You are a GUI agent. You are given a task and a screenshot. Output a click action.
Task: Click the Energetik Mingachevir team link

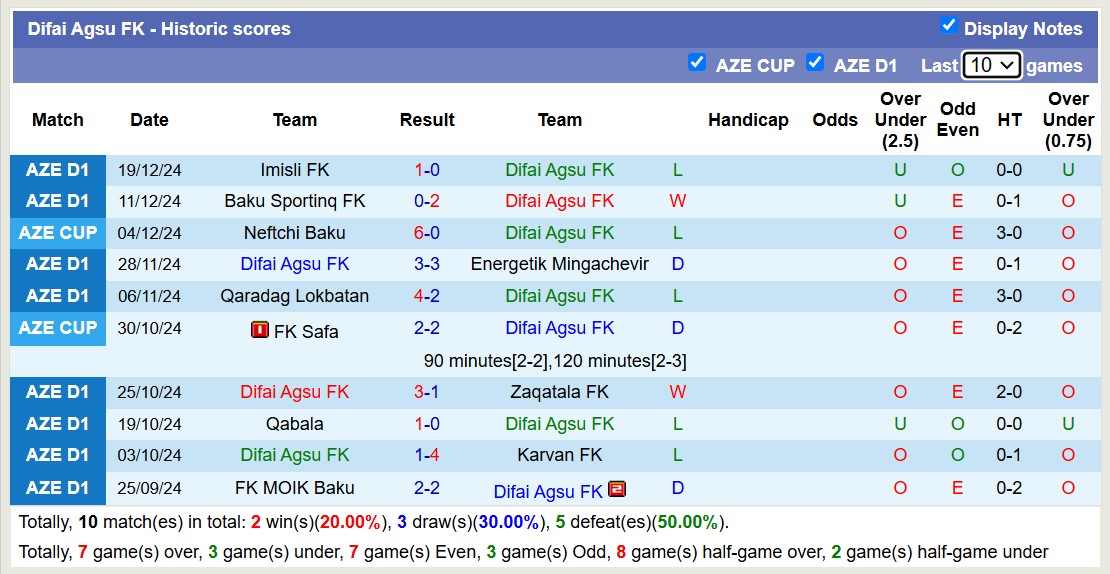pos(560,264)
